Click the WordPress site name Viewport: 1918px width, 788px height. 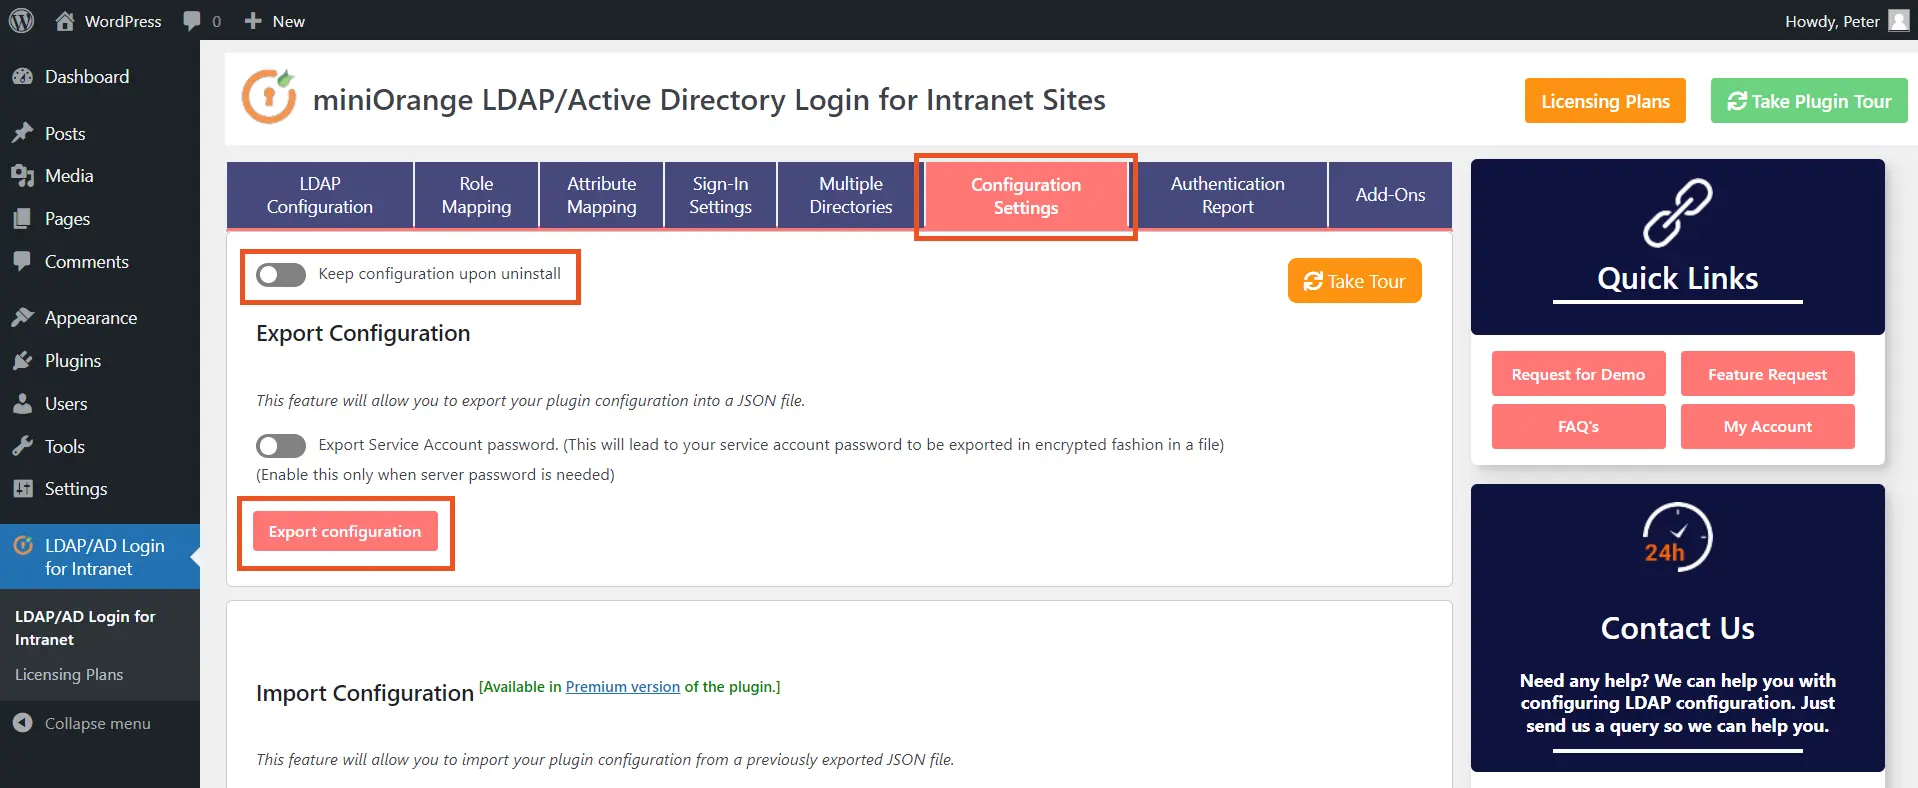click(123, 21)
